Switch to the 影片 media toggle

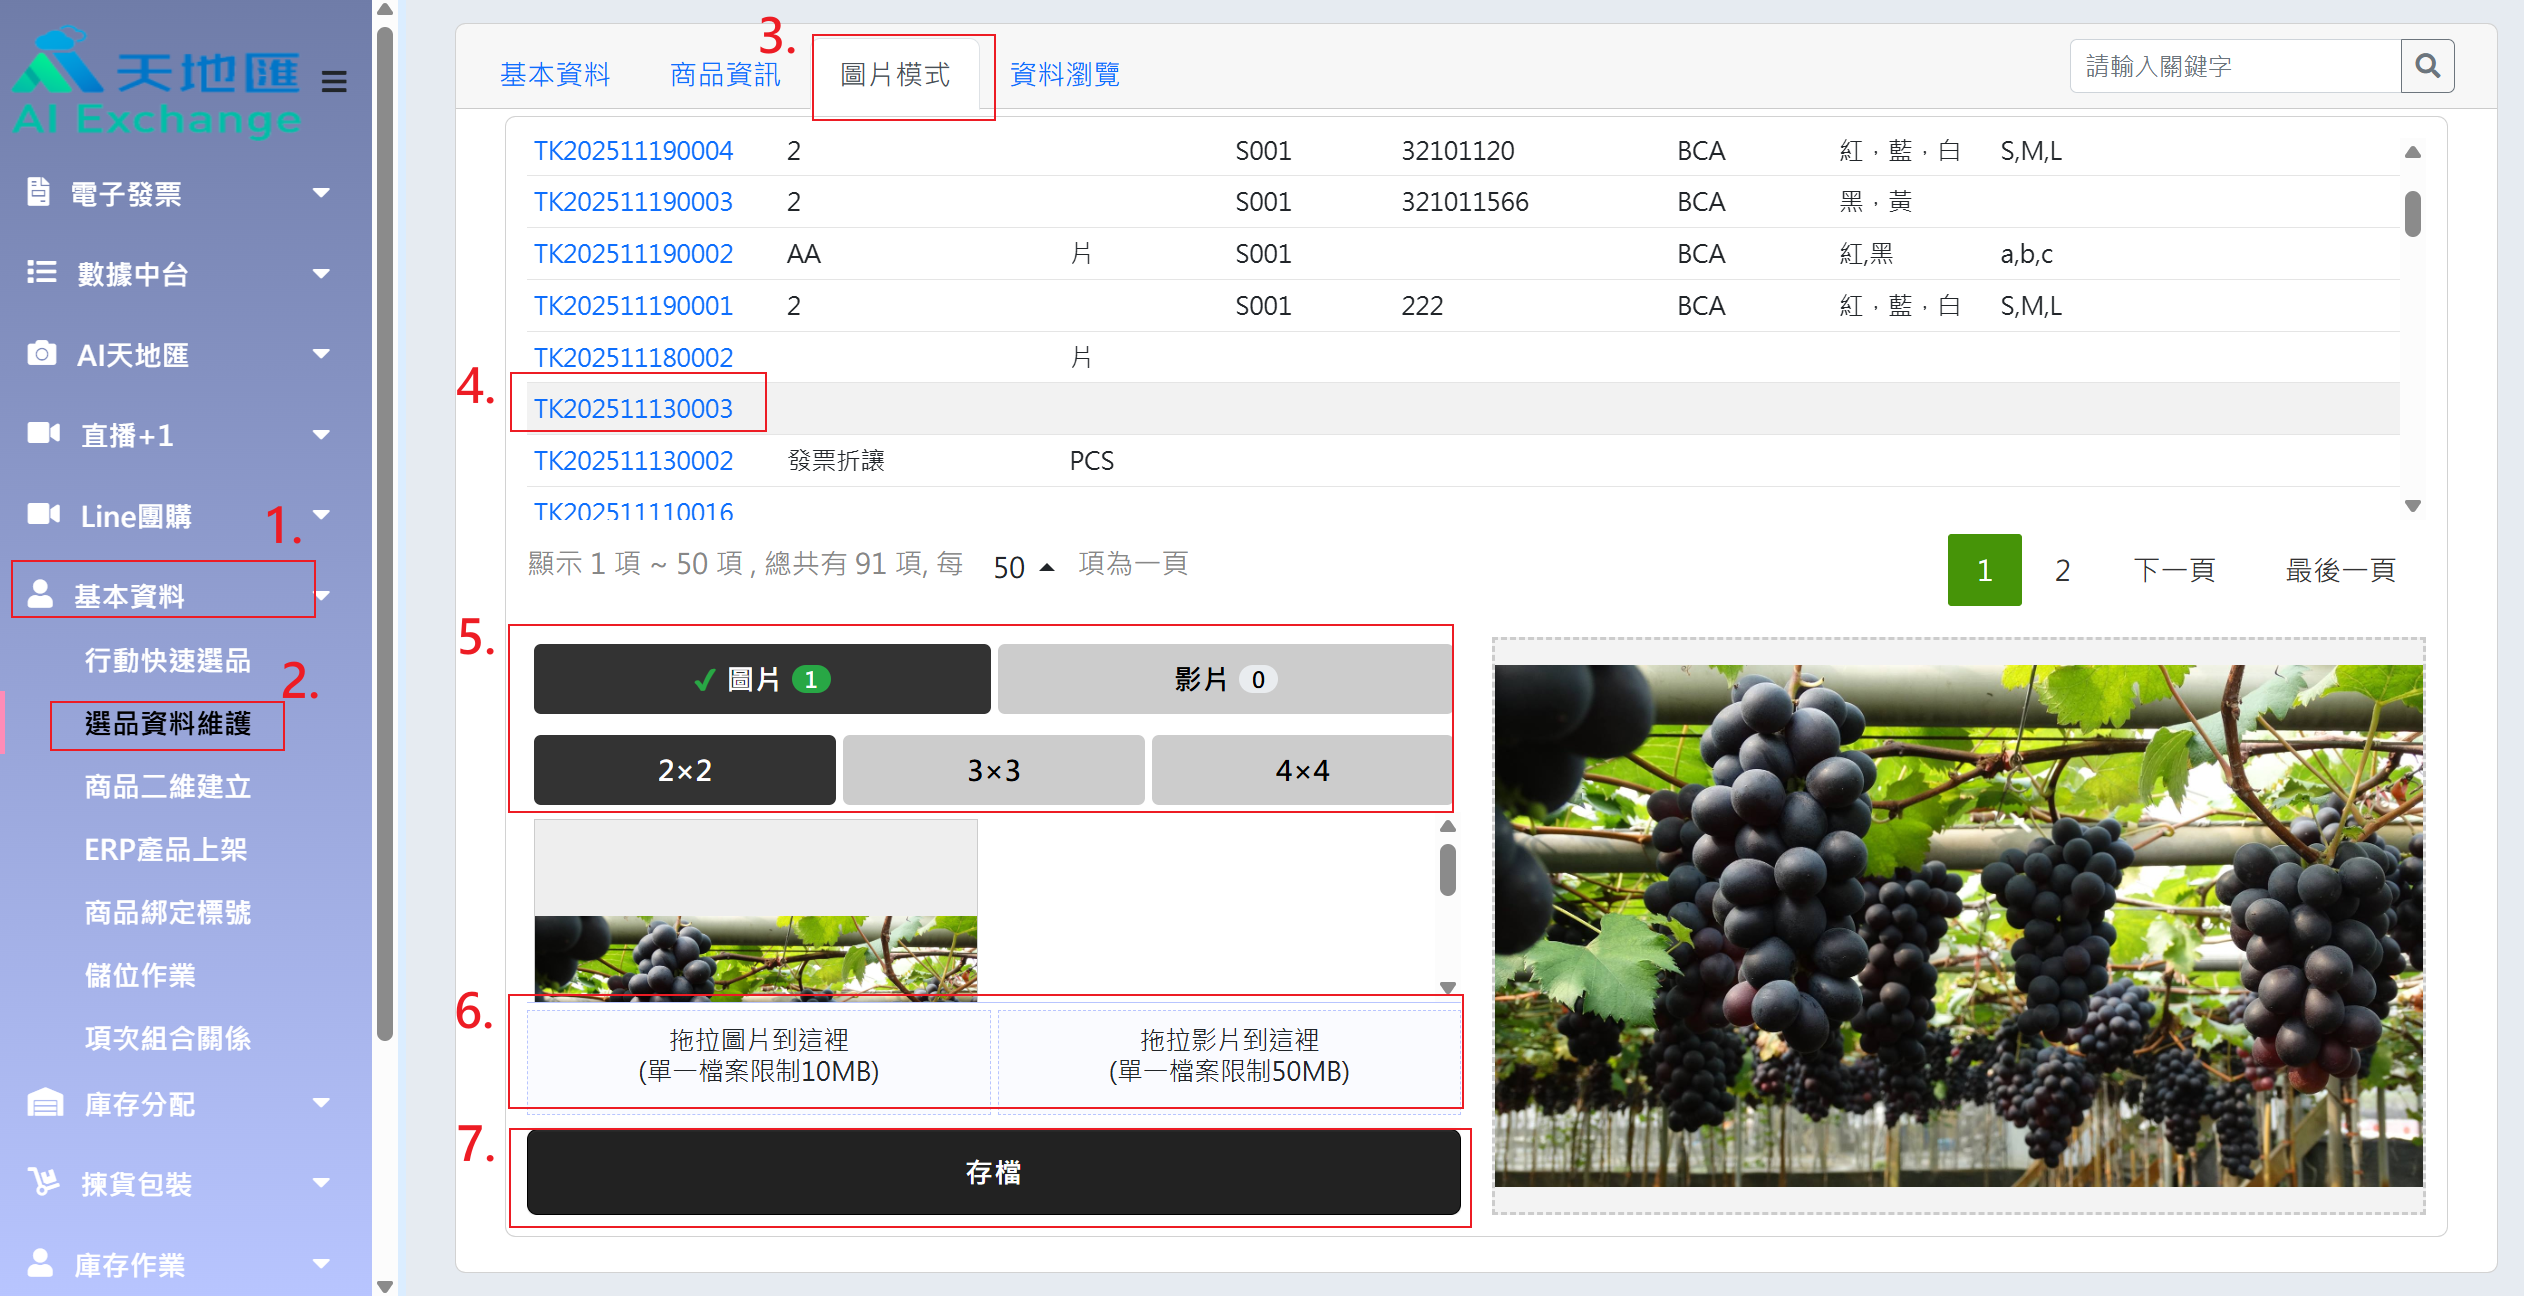[1224, 679]
